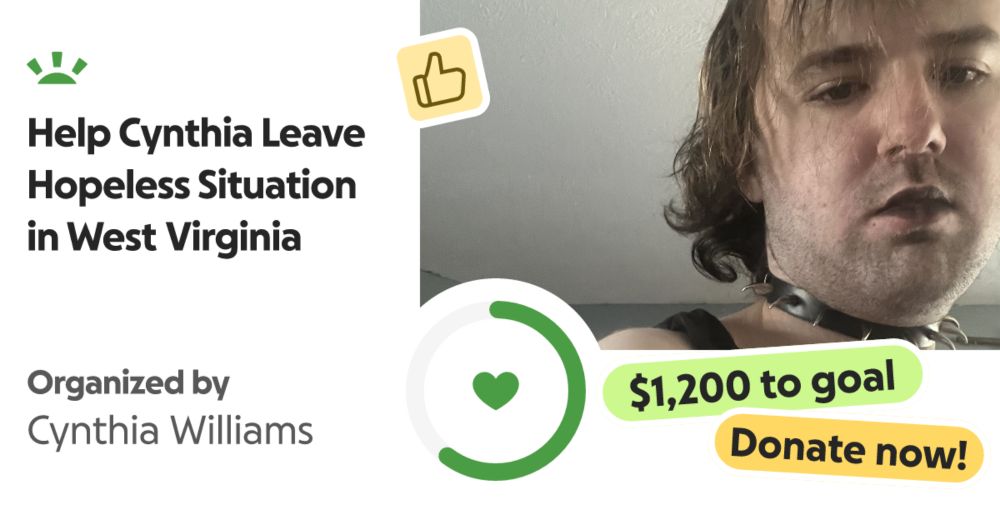The image size is (1000, 525).
Task: Select the word "Virginia" in the title
Action: (x=233, y=237)
